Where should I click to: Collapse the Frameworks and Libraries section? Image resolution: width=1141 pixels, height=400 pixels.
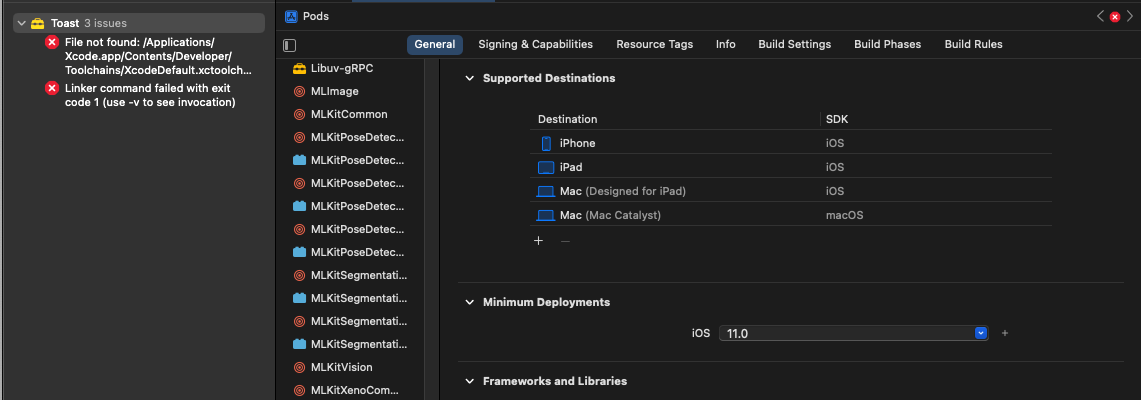[469, 381]
